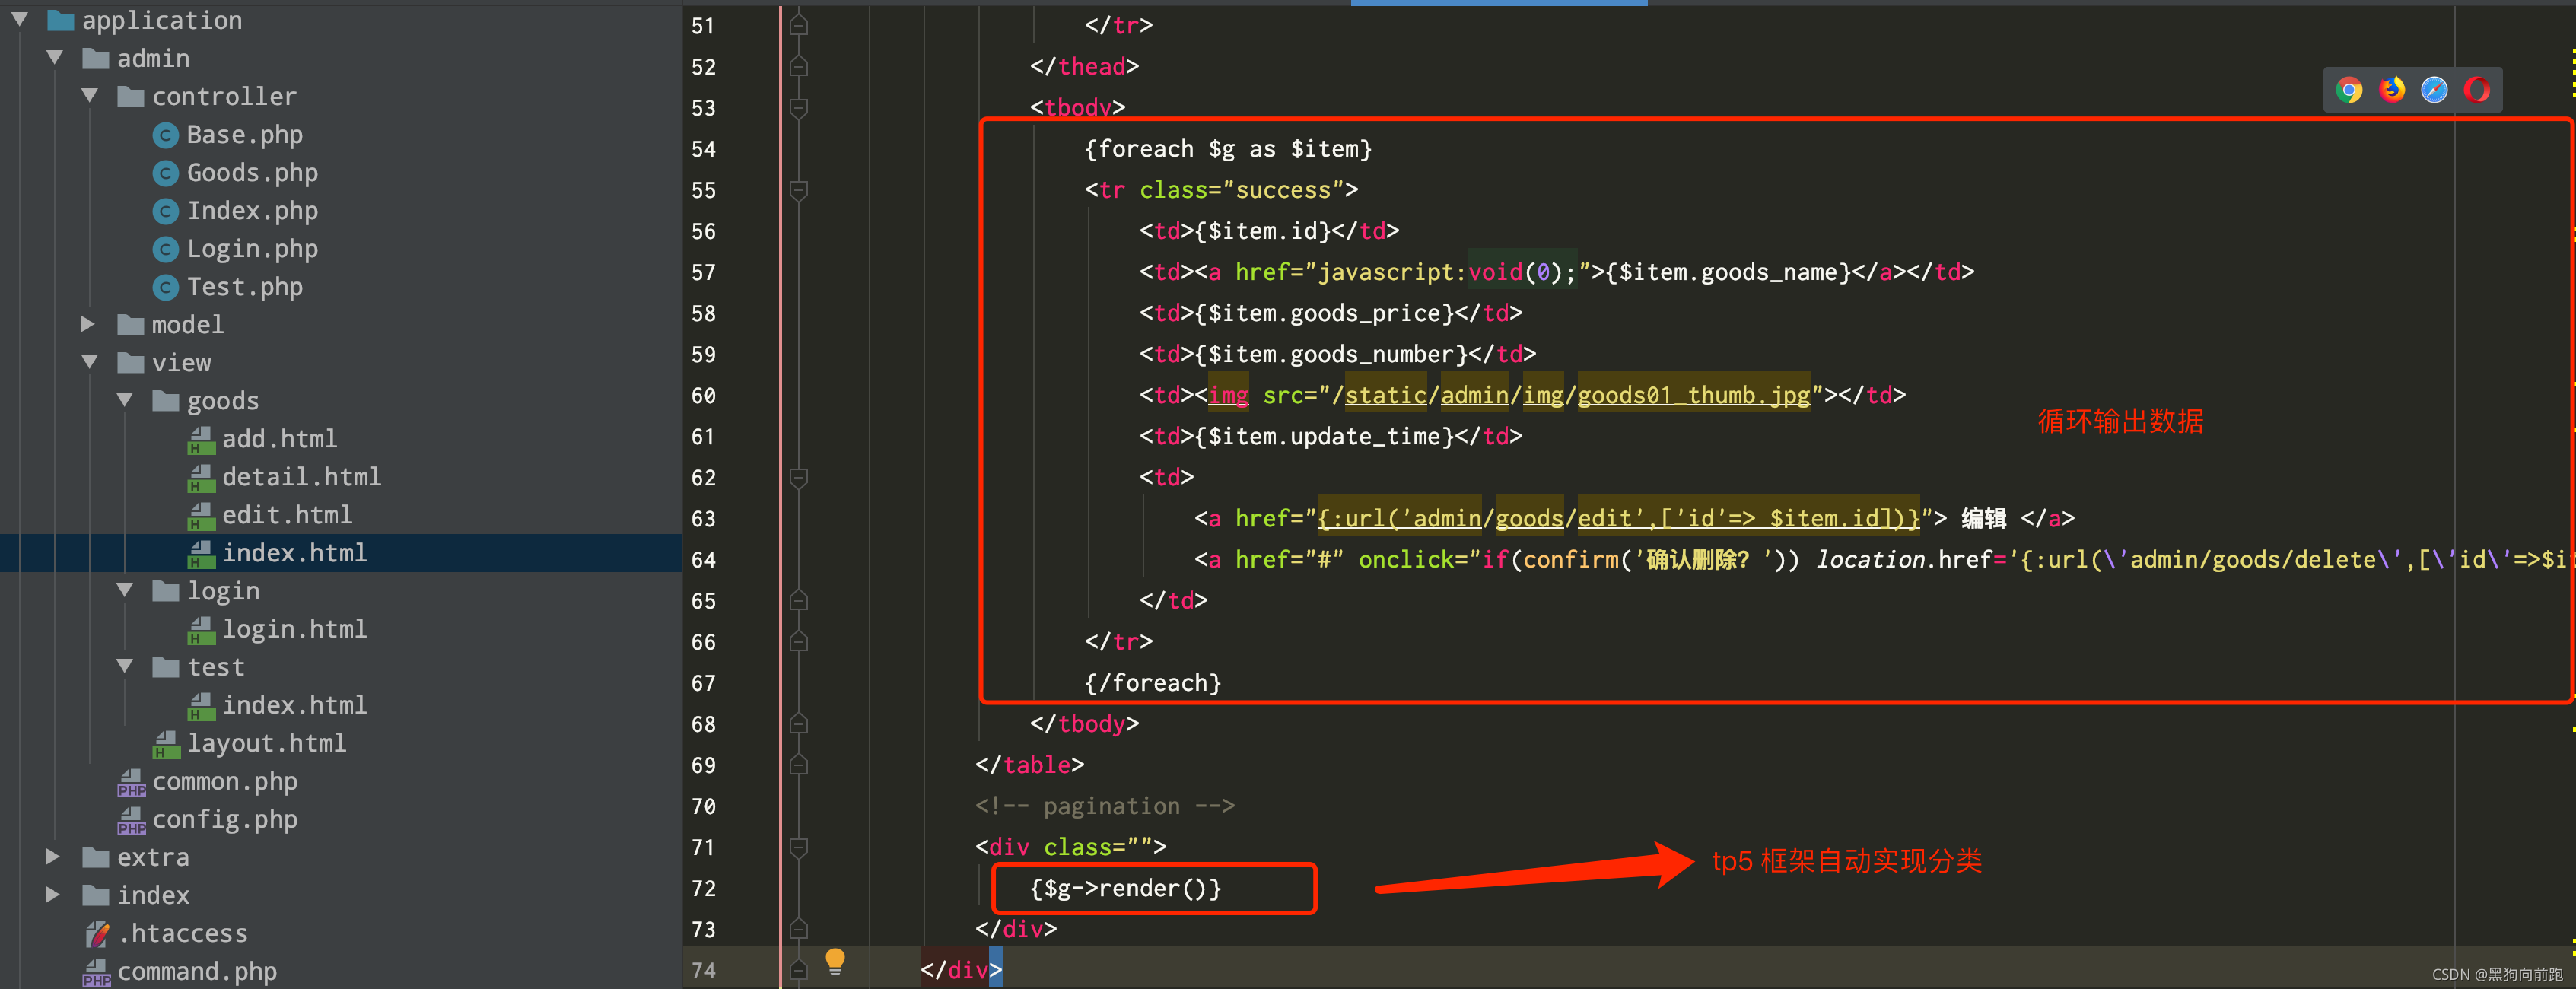The height and width of the screenshot is (989, 2576).
Task: Click the {foreach $g as $item} line
Action: tap(1228, 149)
